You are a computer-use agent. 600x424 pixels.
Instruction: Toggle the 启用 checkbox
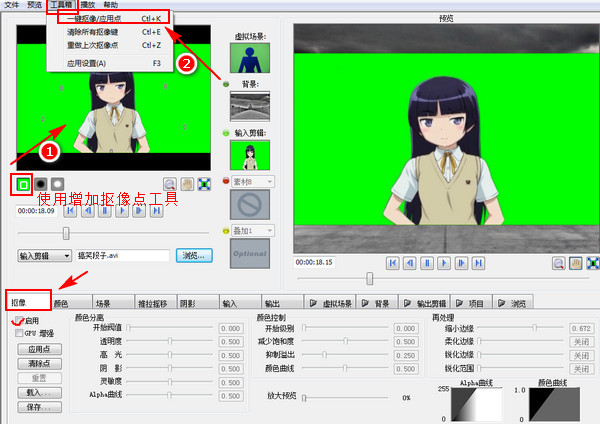pos(19,321)
